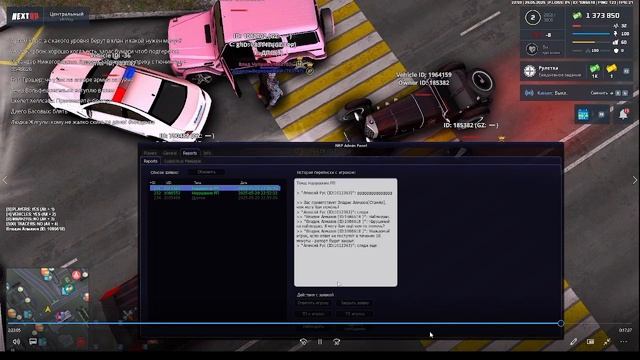This screenshot has height=360, width=640.
Task: Open the Reports sub-tab
Action: pyautogui.click(x=151, y=161)
